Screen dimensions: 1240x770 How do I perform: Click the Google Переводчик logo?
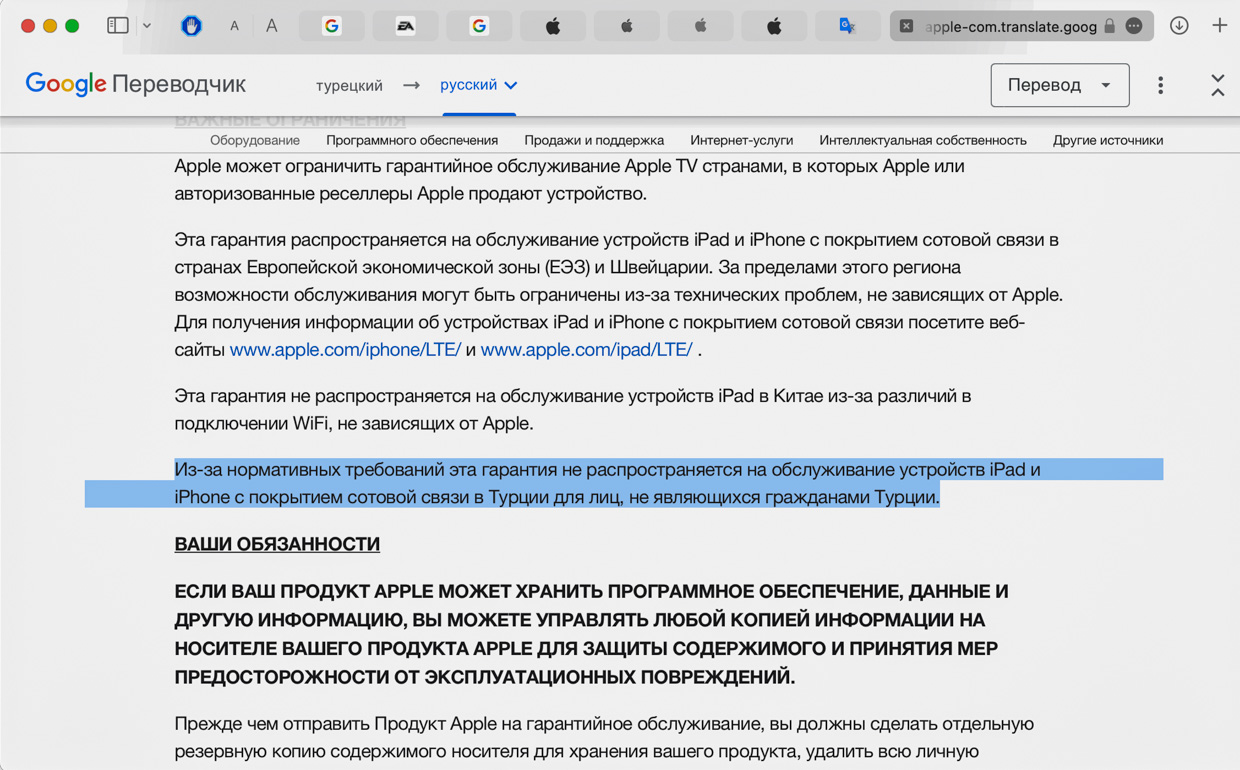[x=135, y=85]
